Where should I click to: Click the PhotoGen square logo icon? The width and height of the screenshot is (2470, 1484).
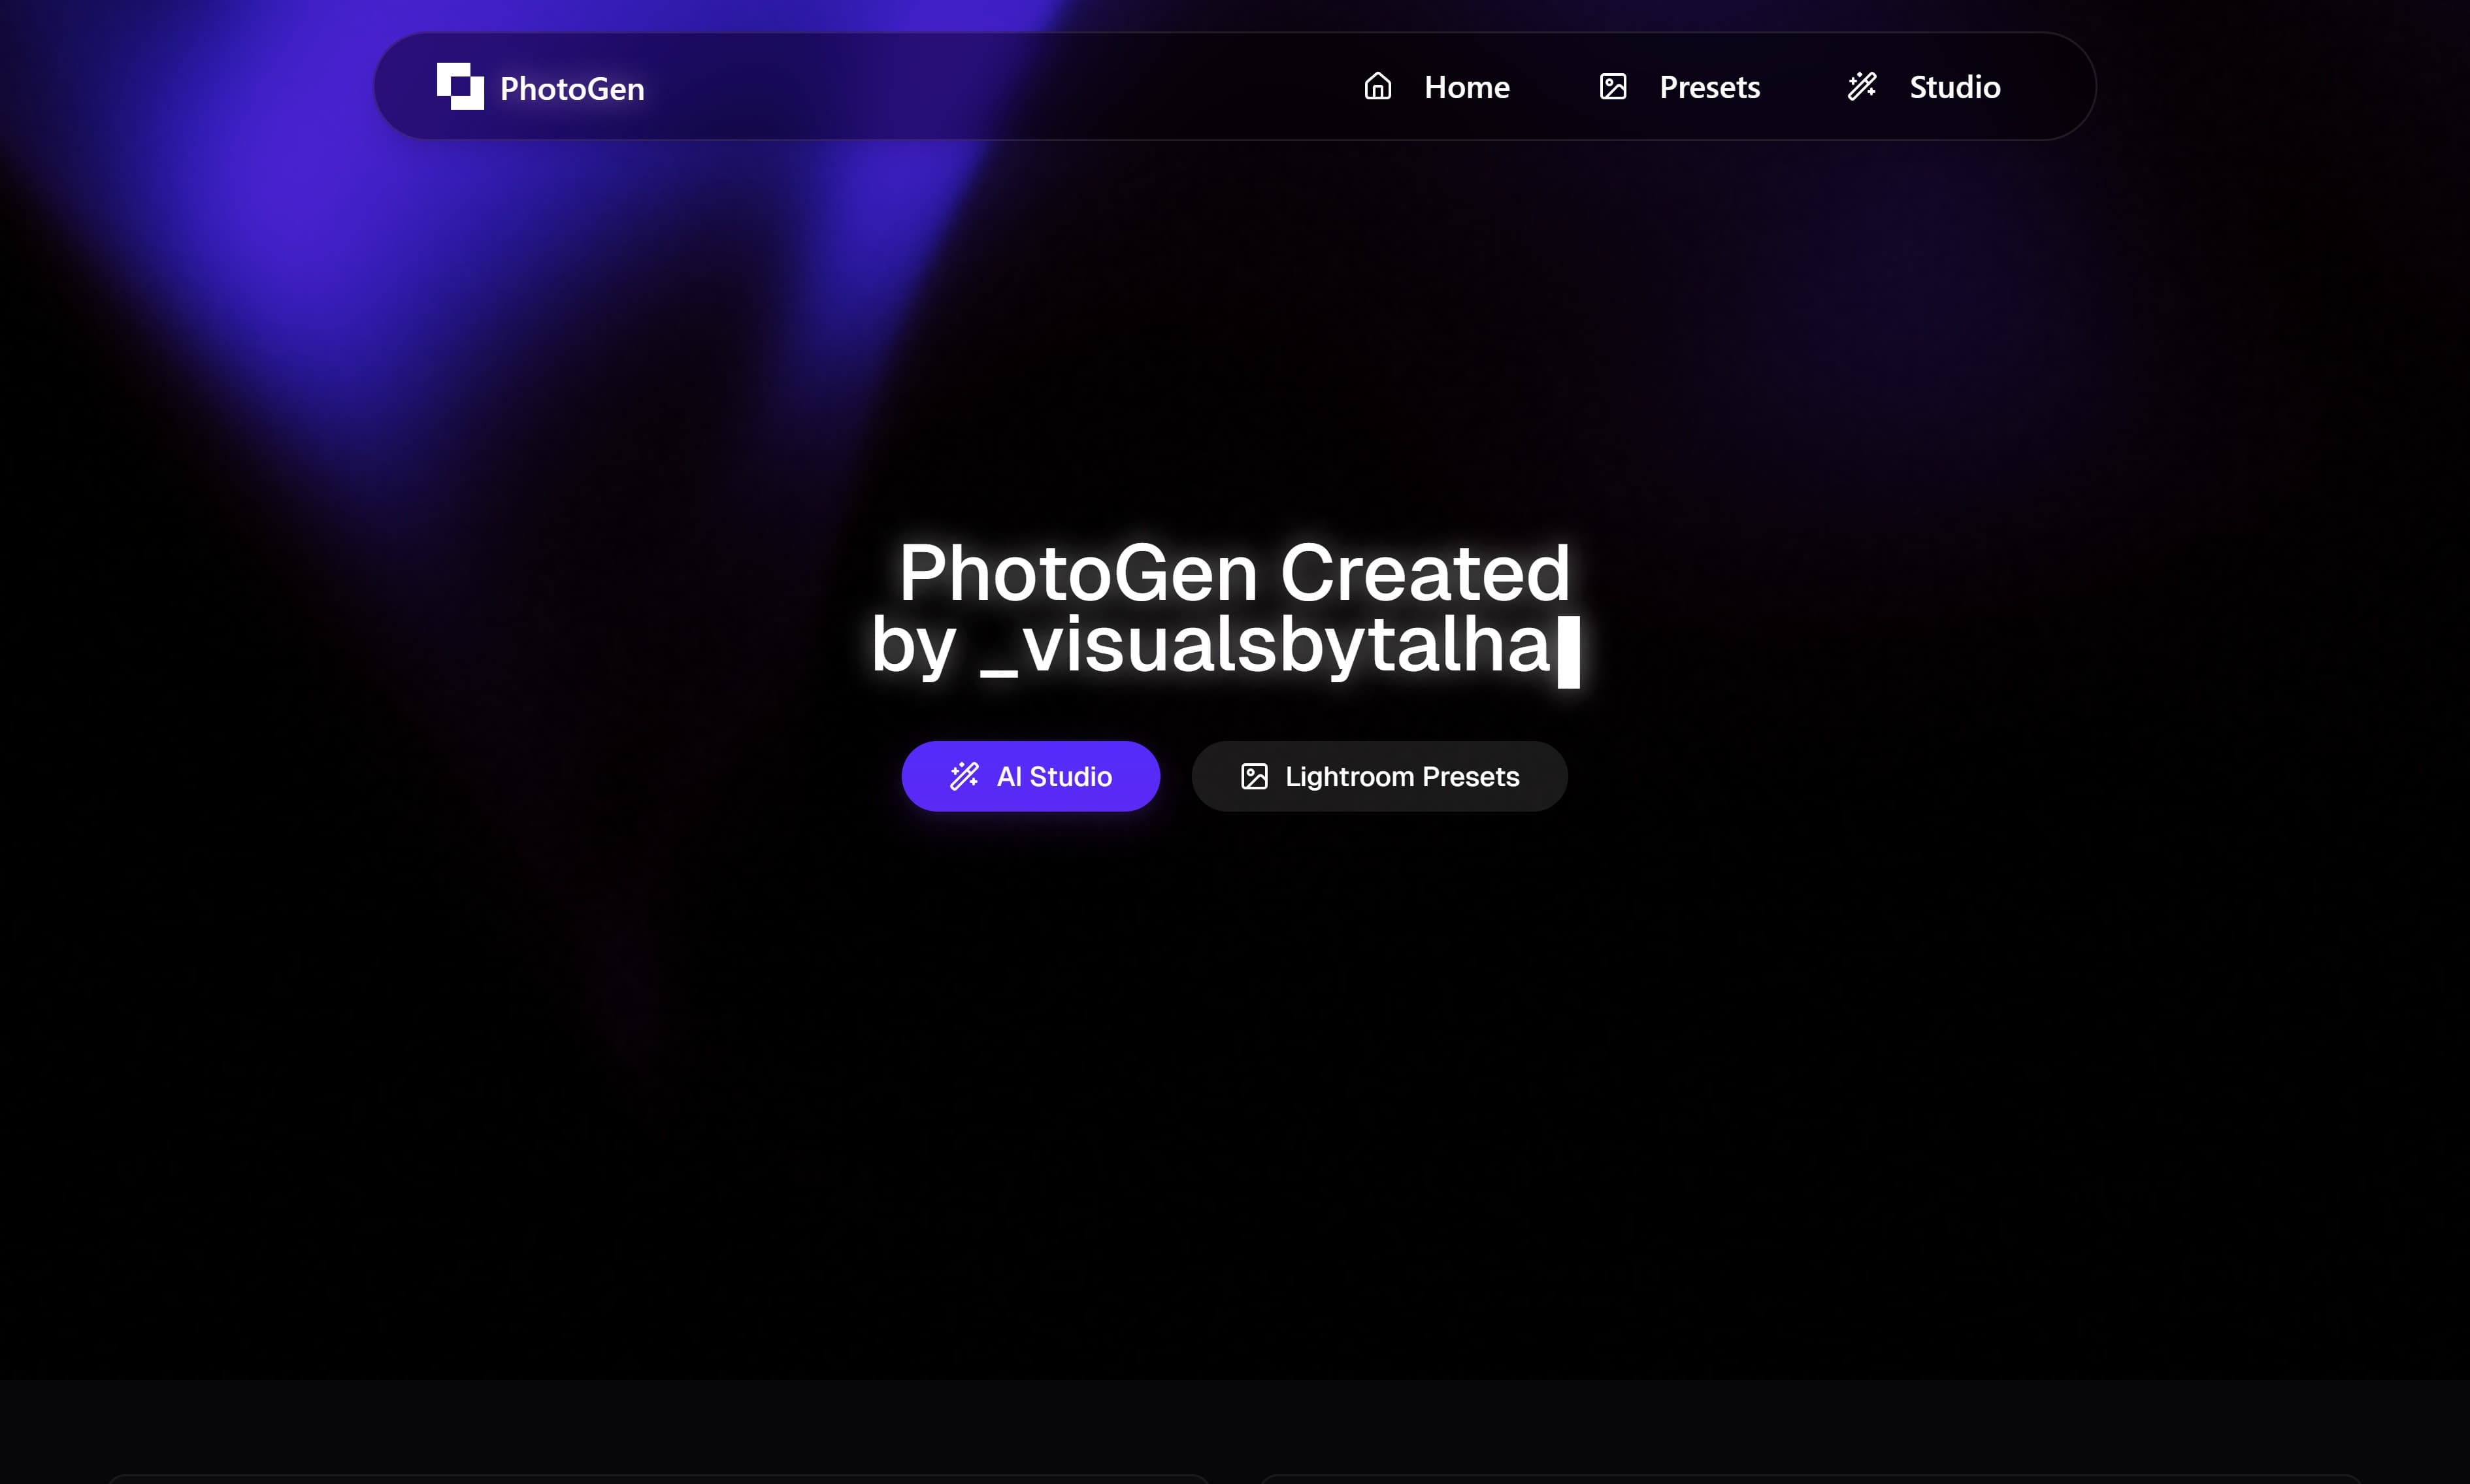tap(460, 86)
